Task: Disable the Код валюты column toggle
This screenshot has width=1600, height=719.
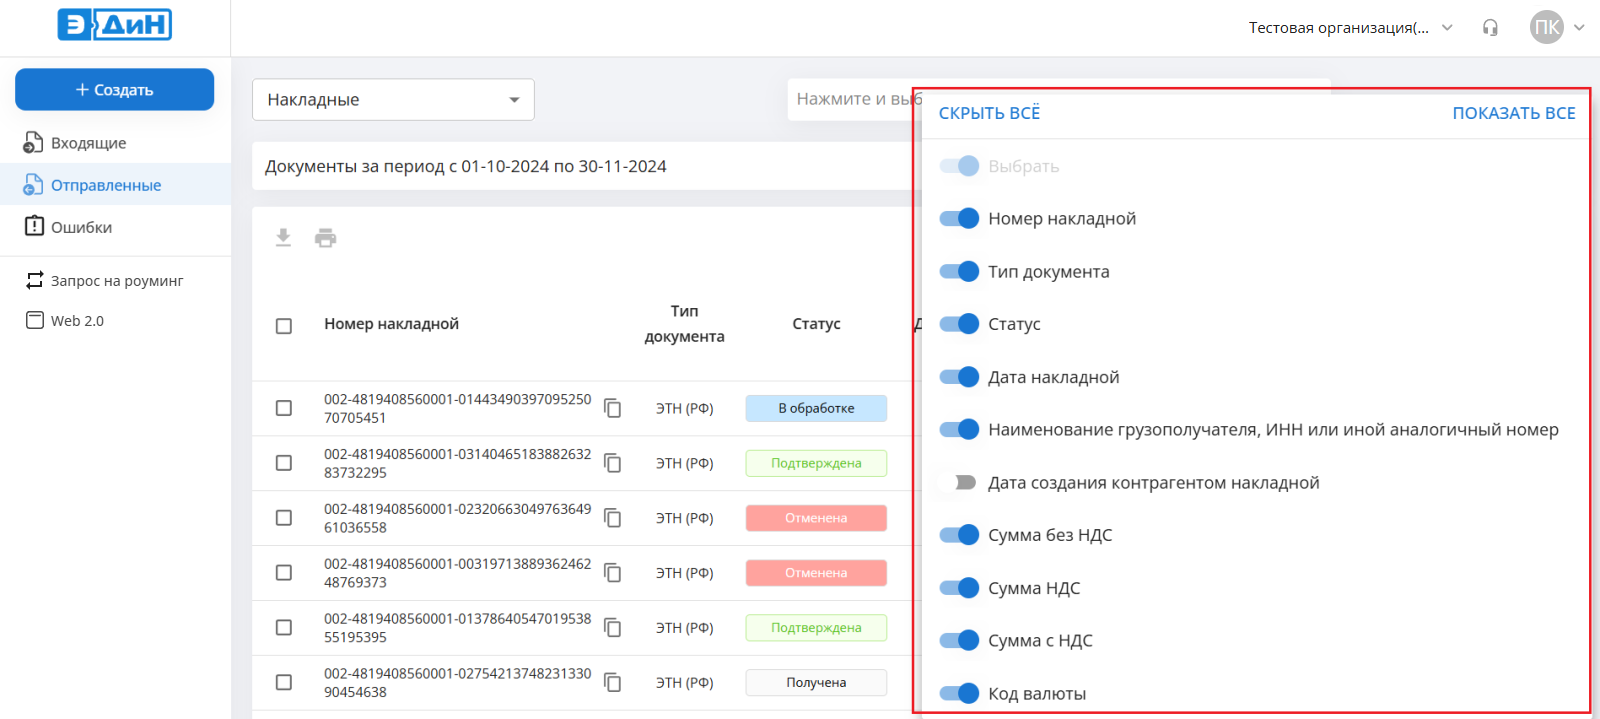Action: (x=959, y=693)
